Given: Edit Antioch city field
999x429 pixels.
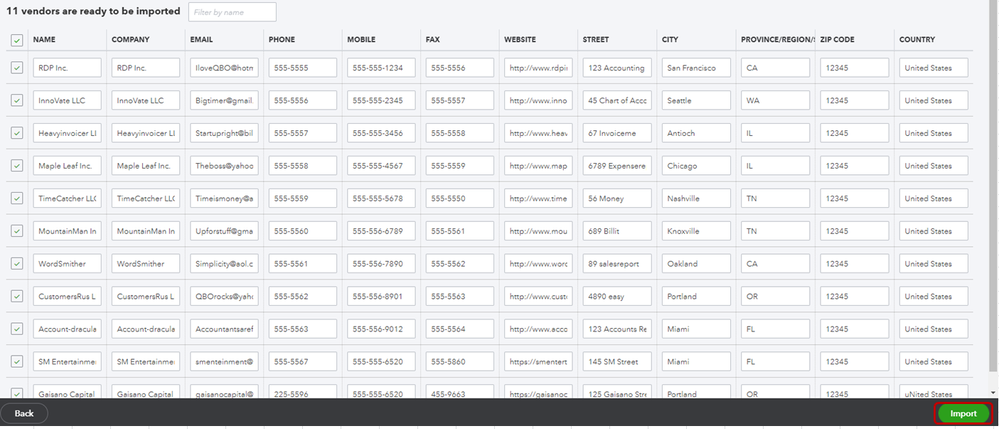Looking at the screenshot, I should (696, 133).
